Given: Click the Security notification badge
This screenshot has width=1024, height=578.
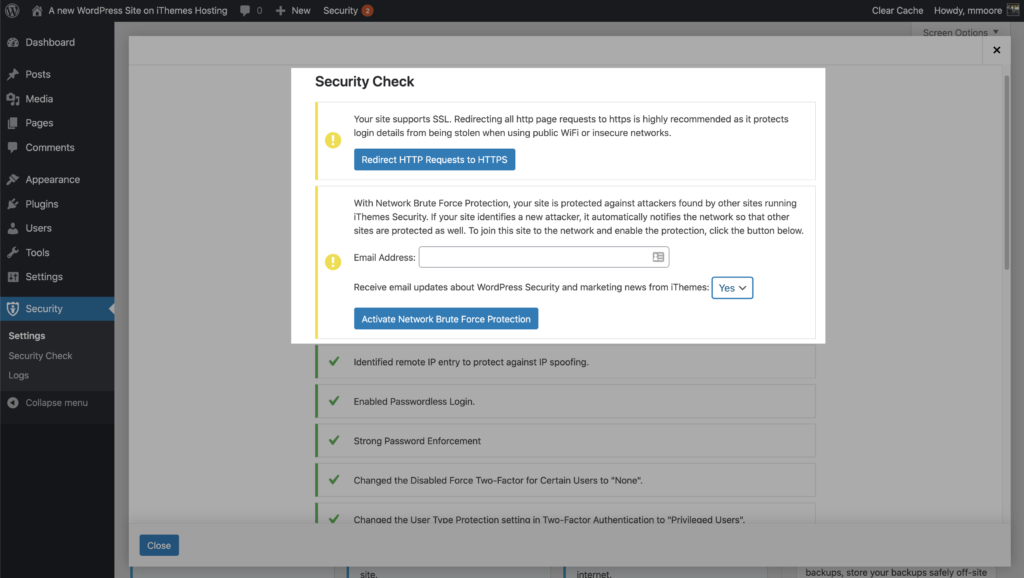Looking at the screenshot, I should (x=368, y=10).
